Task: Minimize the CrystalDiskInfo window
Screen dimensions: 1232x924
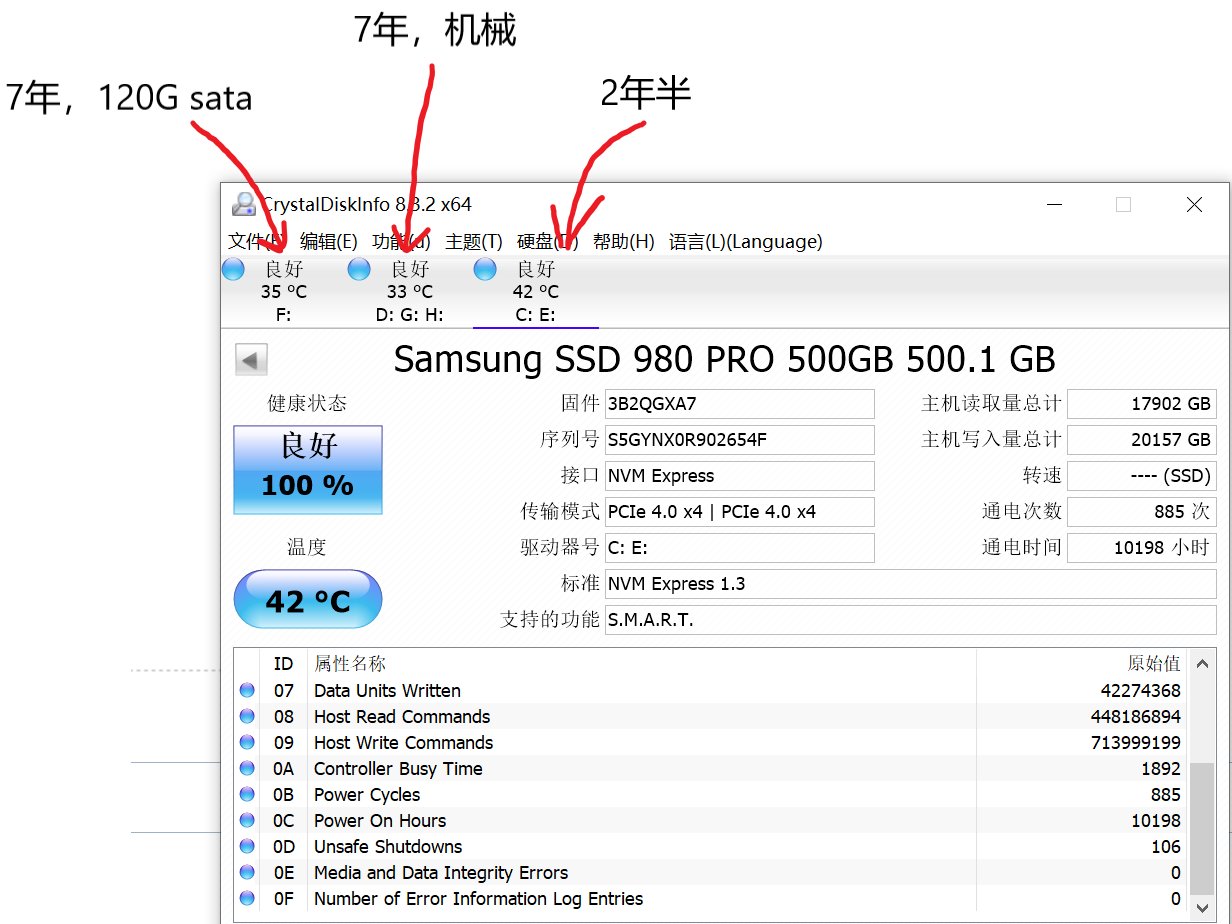Action: click(x=1055, y=204)
